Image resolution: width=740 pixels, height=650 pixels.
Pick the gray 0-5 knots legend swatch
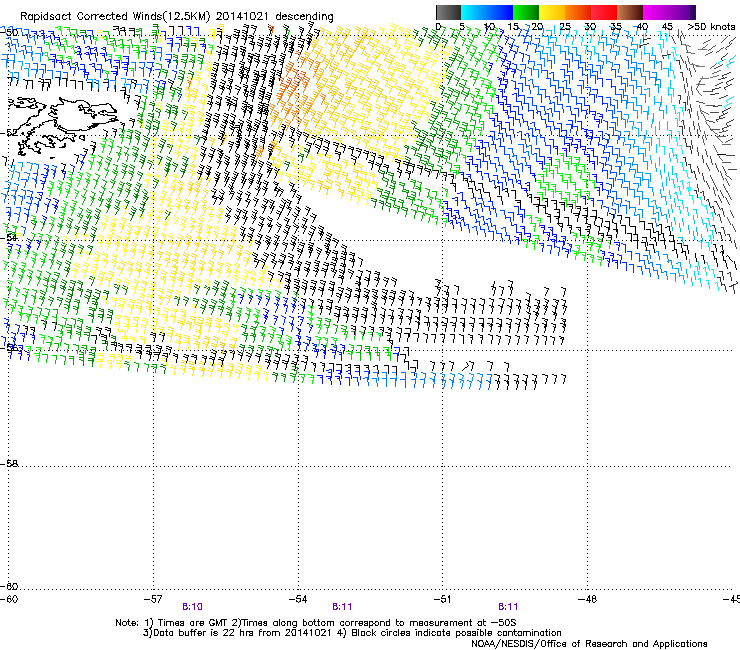(448, 12)
